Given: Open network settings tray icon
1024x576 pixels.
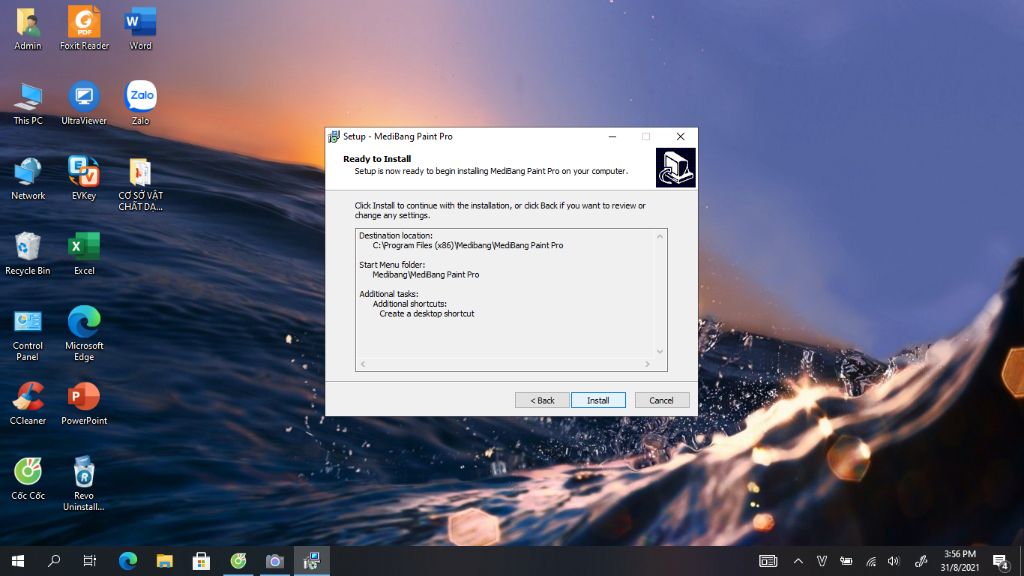Looking at the screenshot, I should pos(871,561).
